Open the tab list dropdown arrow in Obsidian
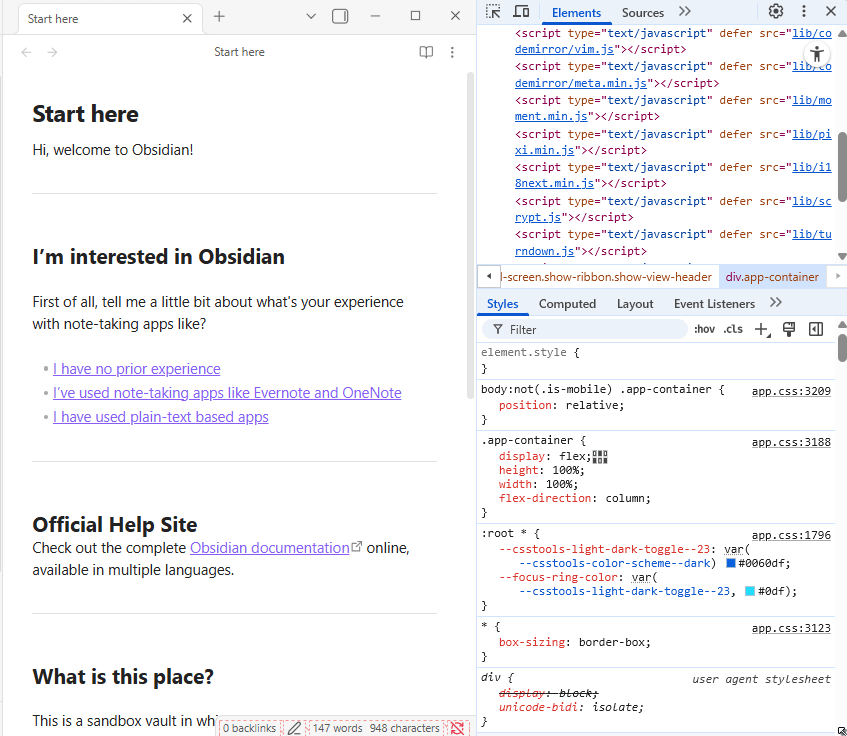Screen dimensions: 847x736 point(311,16)
